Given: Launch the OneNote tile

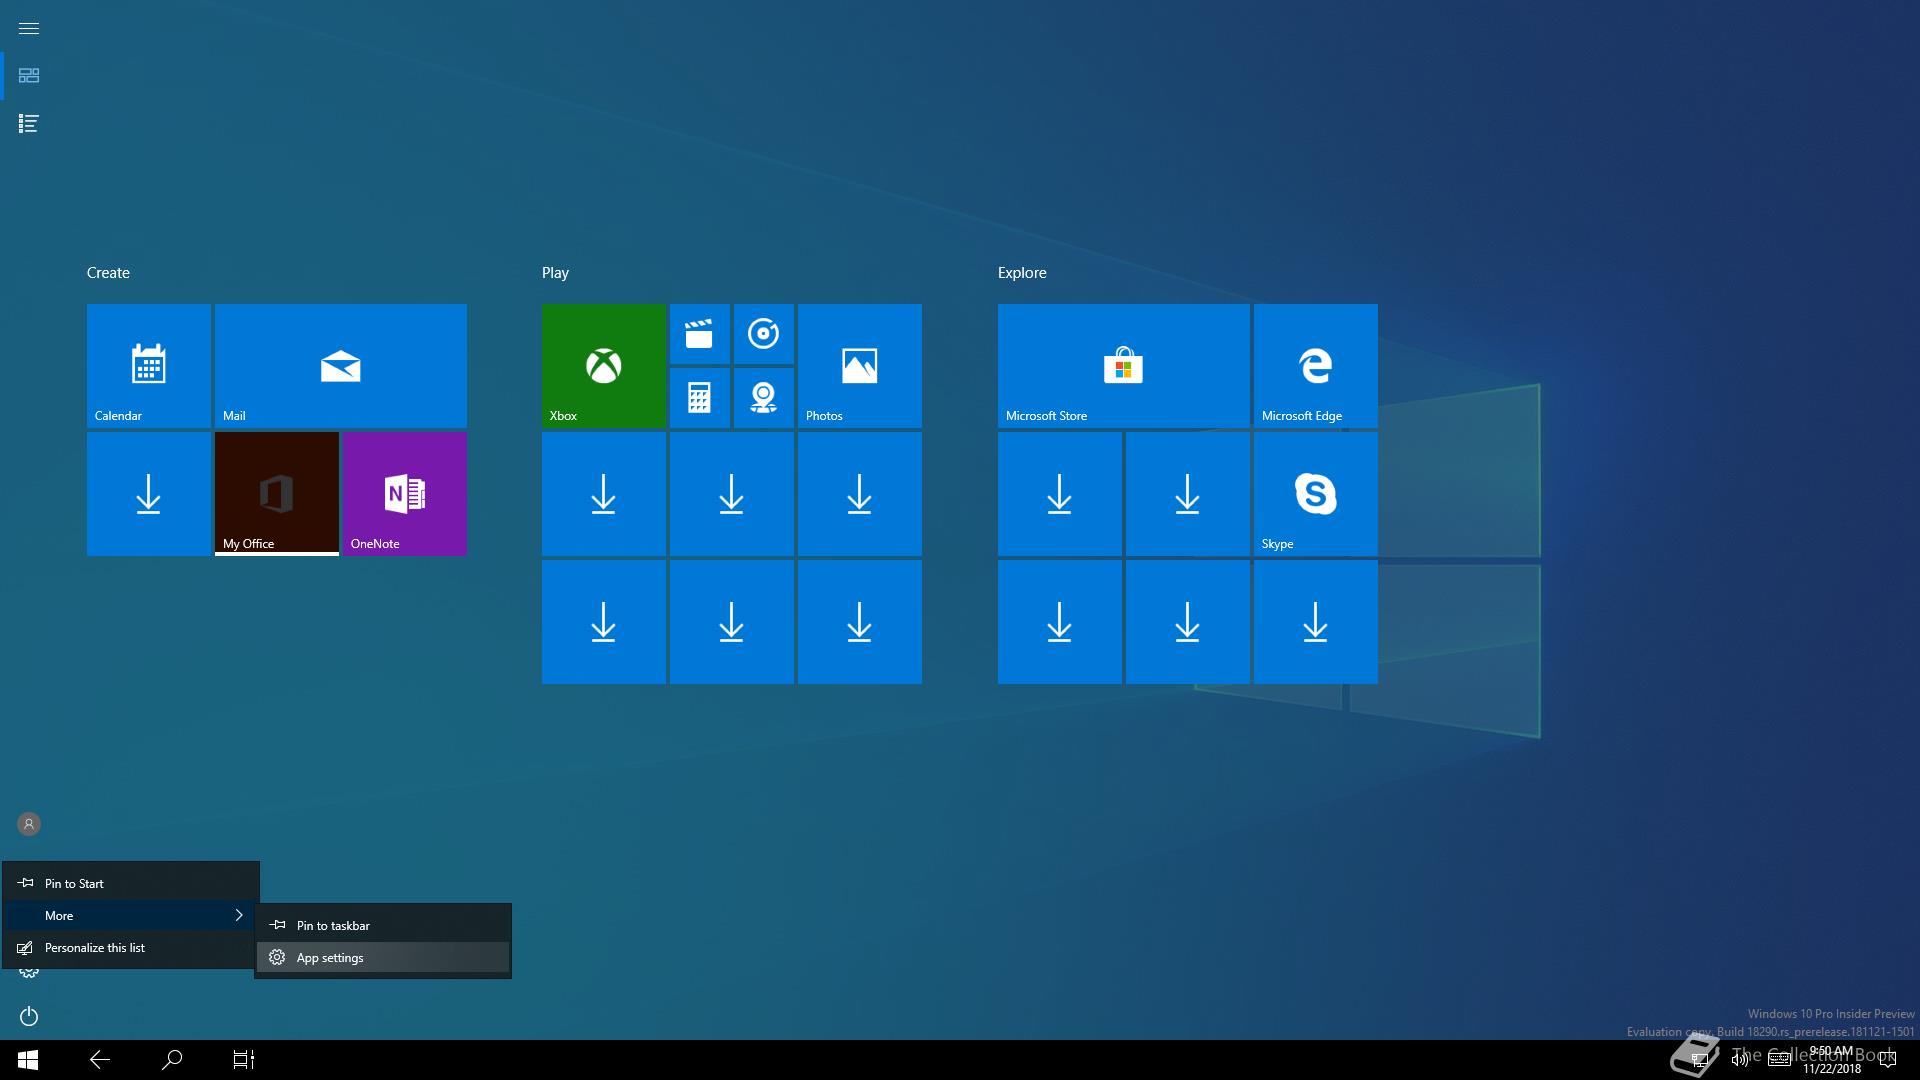Looking at the screenshot, I should point(405,494).
